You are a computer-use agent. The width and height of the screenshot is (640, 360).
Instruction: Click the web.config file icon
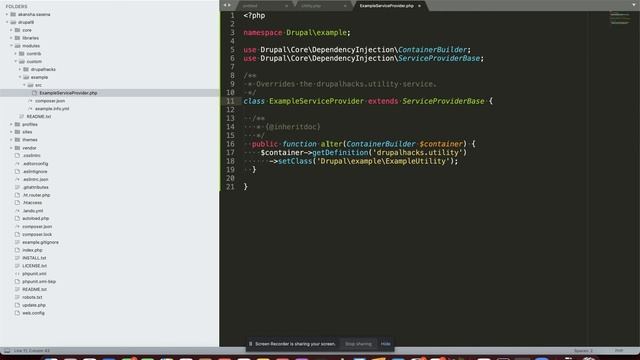point(17,313)
